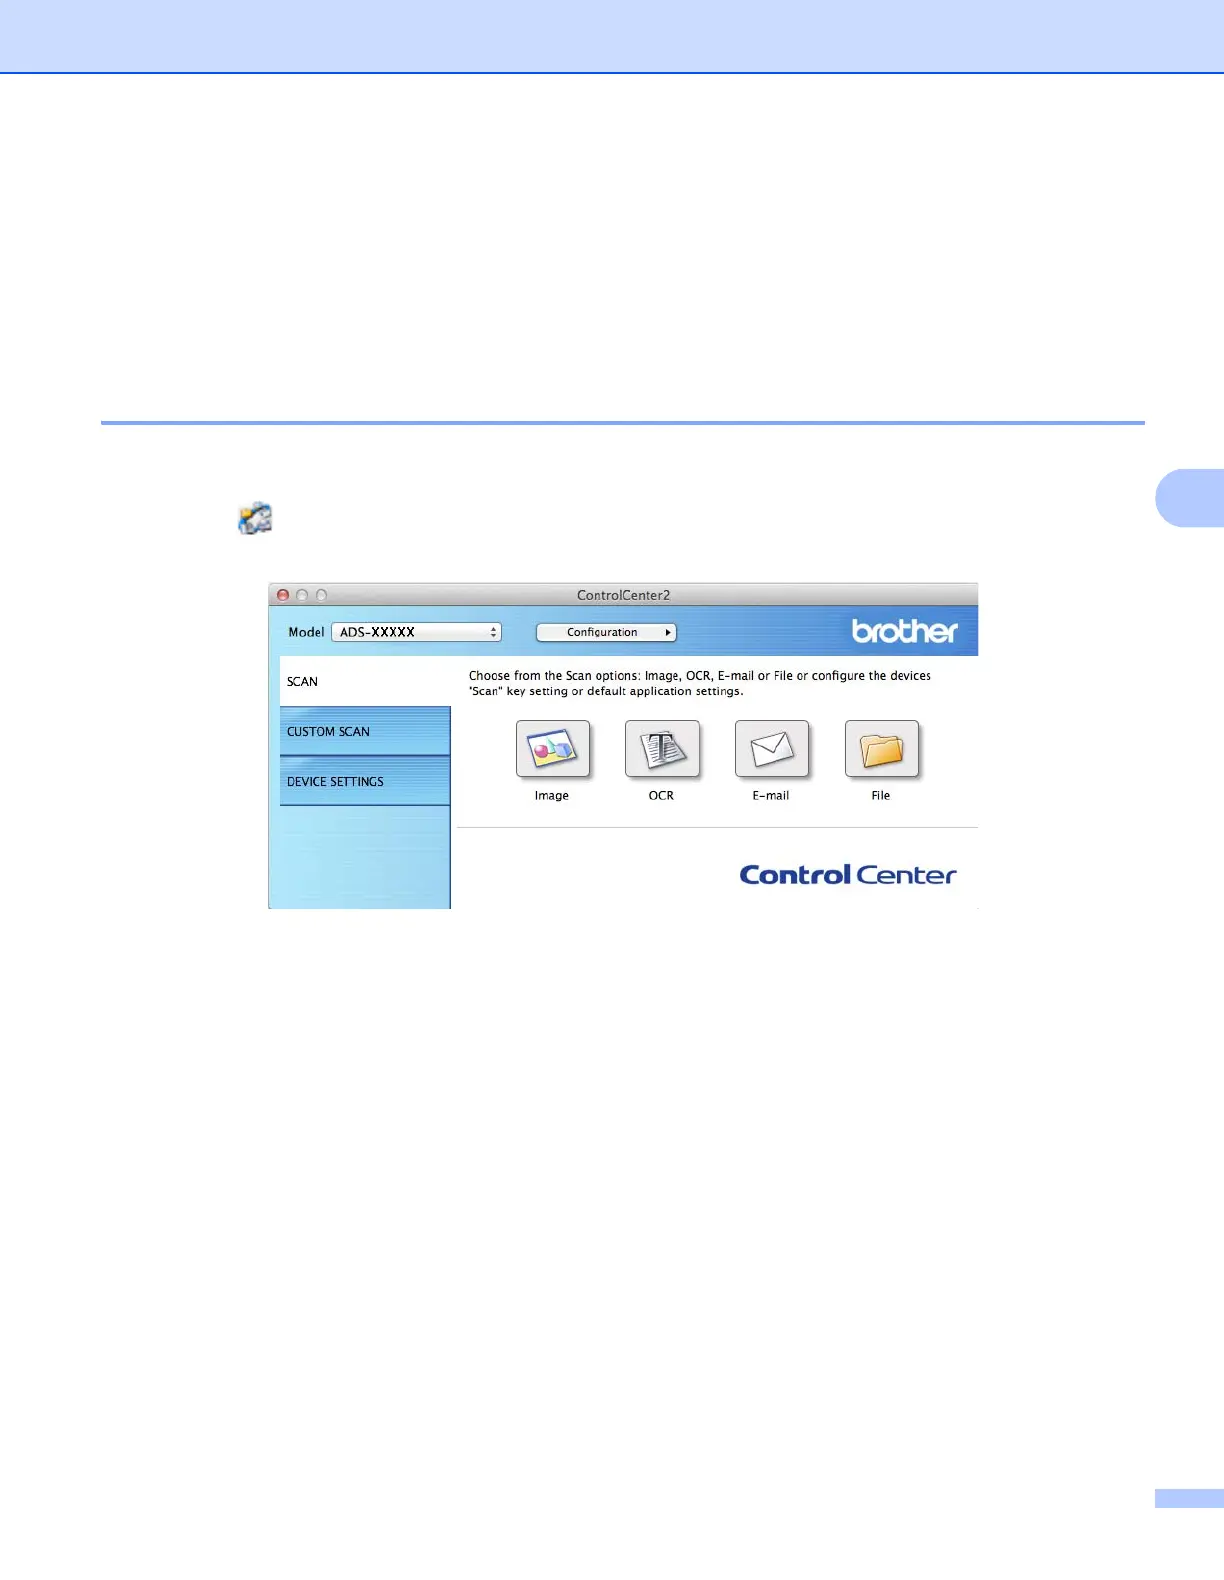Click the 'Choose from the Scan options' description
This screenshot has height=1580, width=1224.
(x=700, y=683)
